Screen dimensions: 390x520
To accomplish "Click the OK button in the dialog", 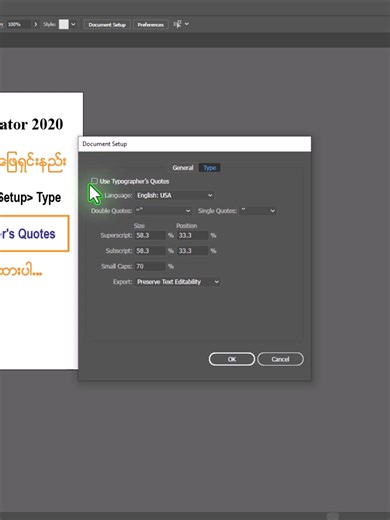I will point(232,359).
